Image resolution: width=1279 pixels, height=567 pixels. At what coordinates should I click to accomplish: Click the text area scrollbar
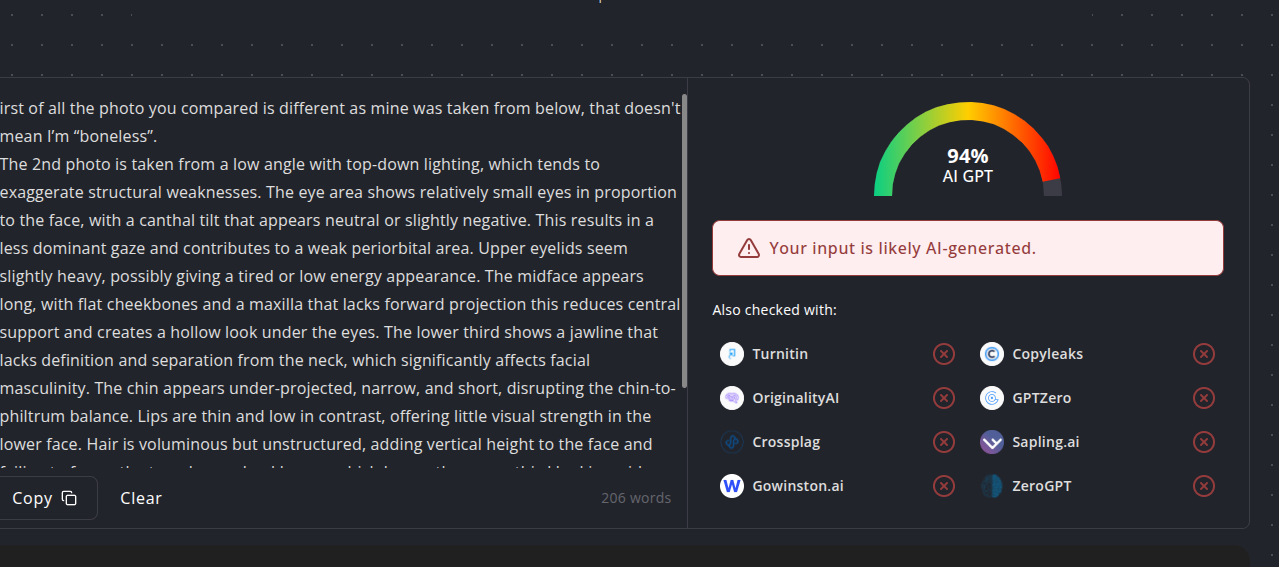(x=684, y=241)
